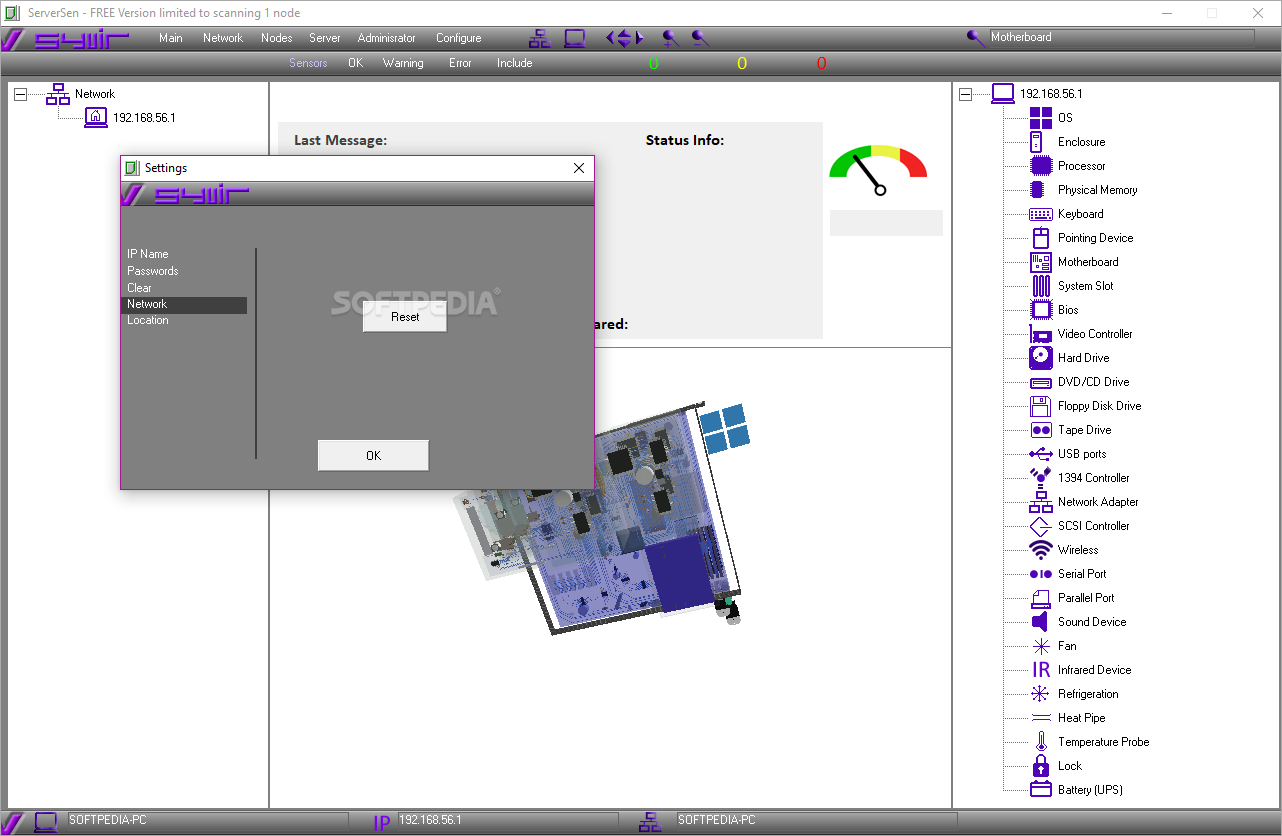Click the Reset button in Settings
This screenshot has width=1282, height=836.
click(405, 316)
